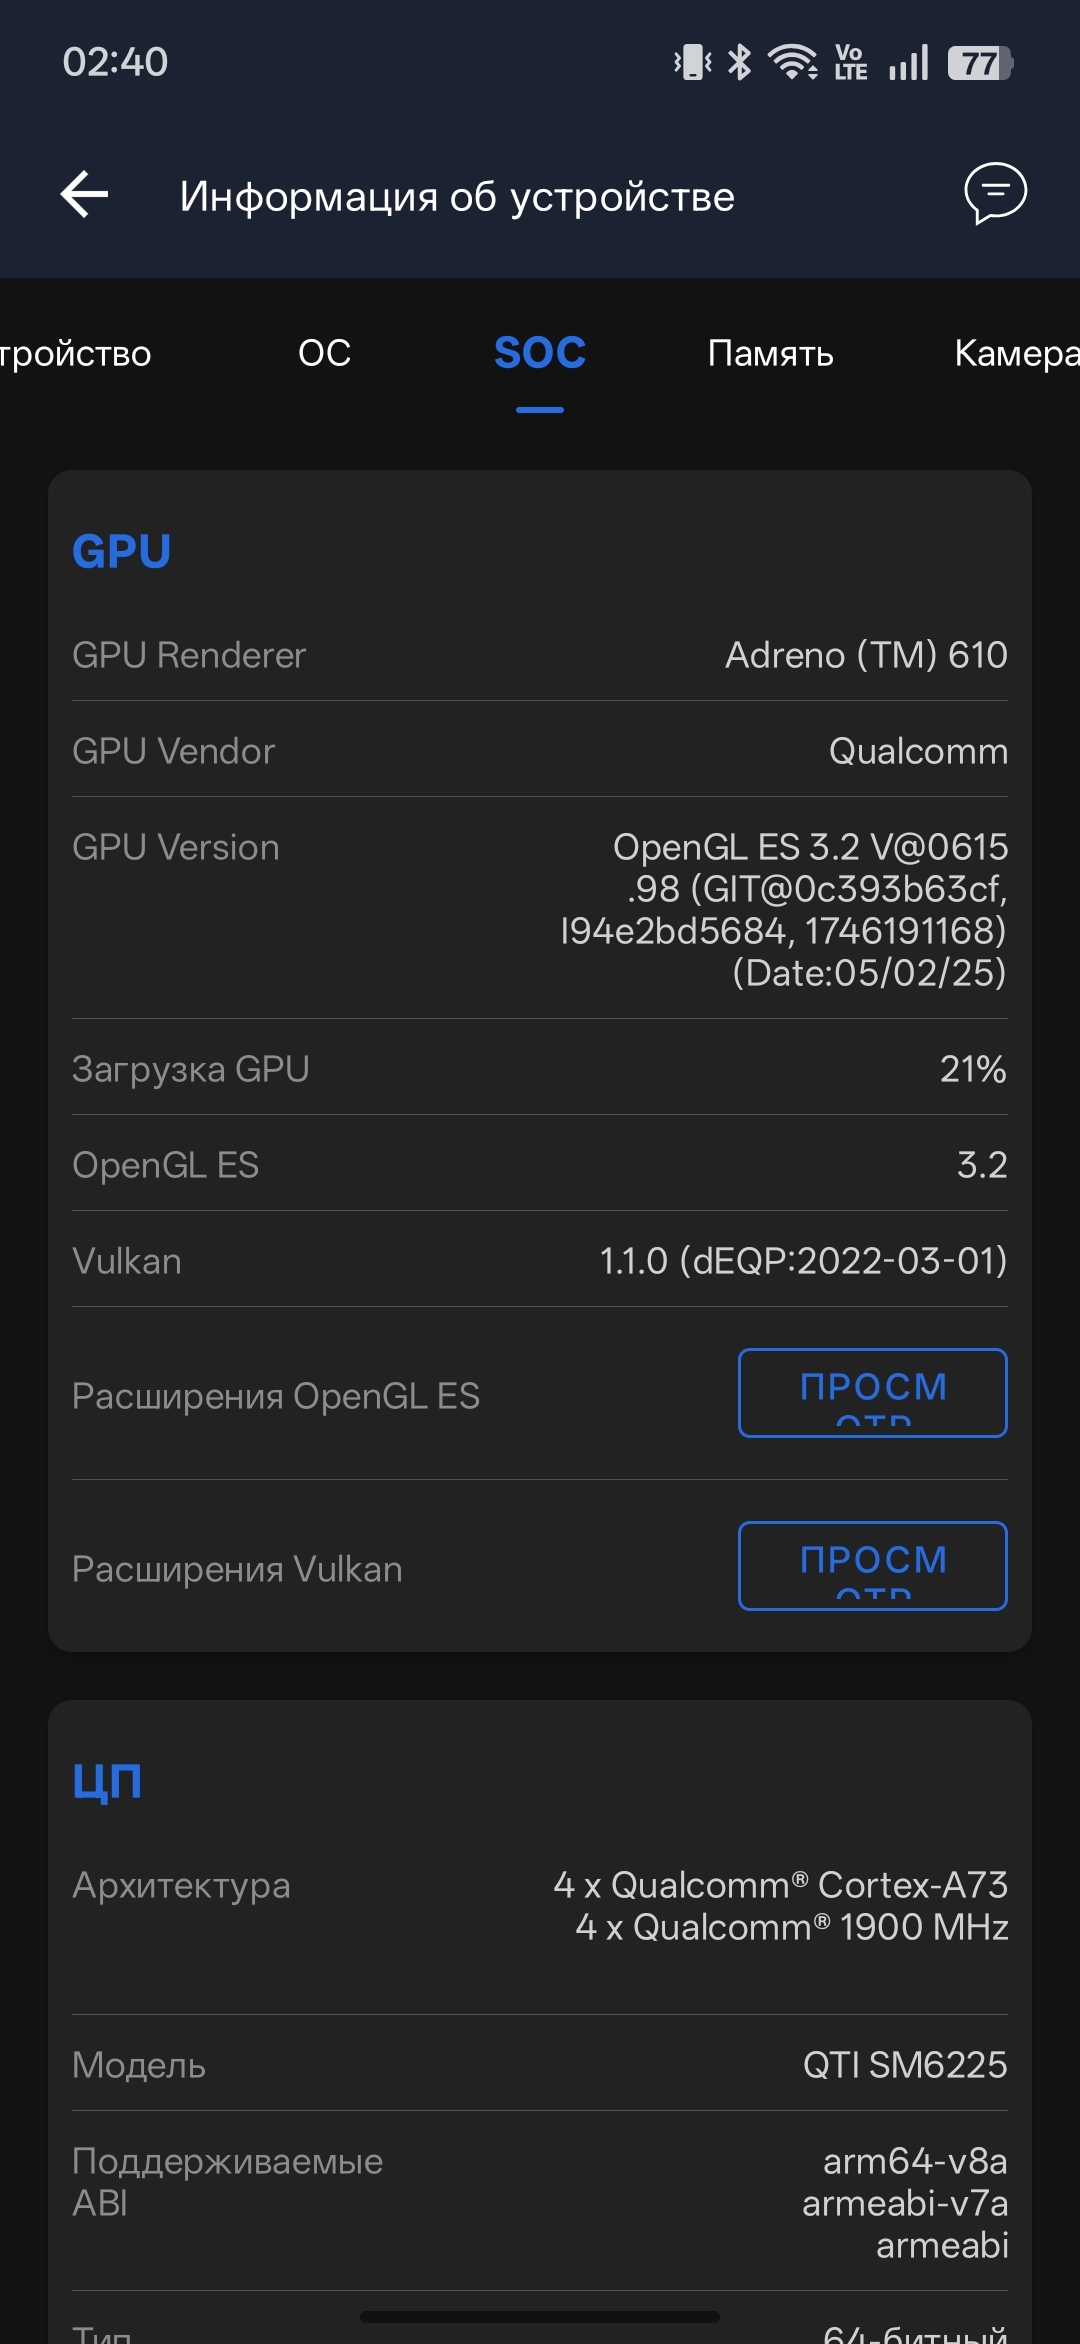
Task: Tap the Bluetooth status icon
Action: click(739, 63)
